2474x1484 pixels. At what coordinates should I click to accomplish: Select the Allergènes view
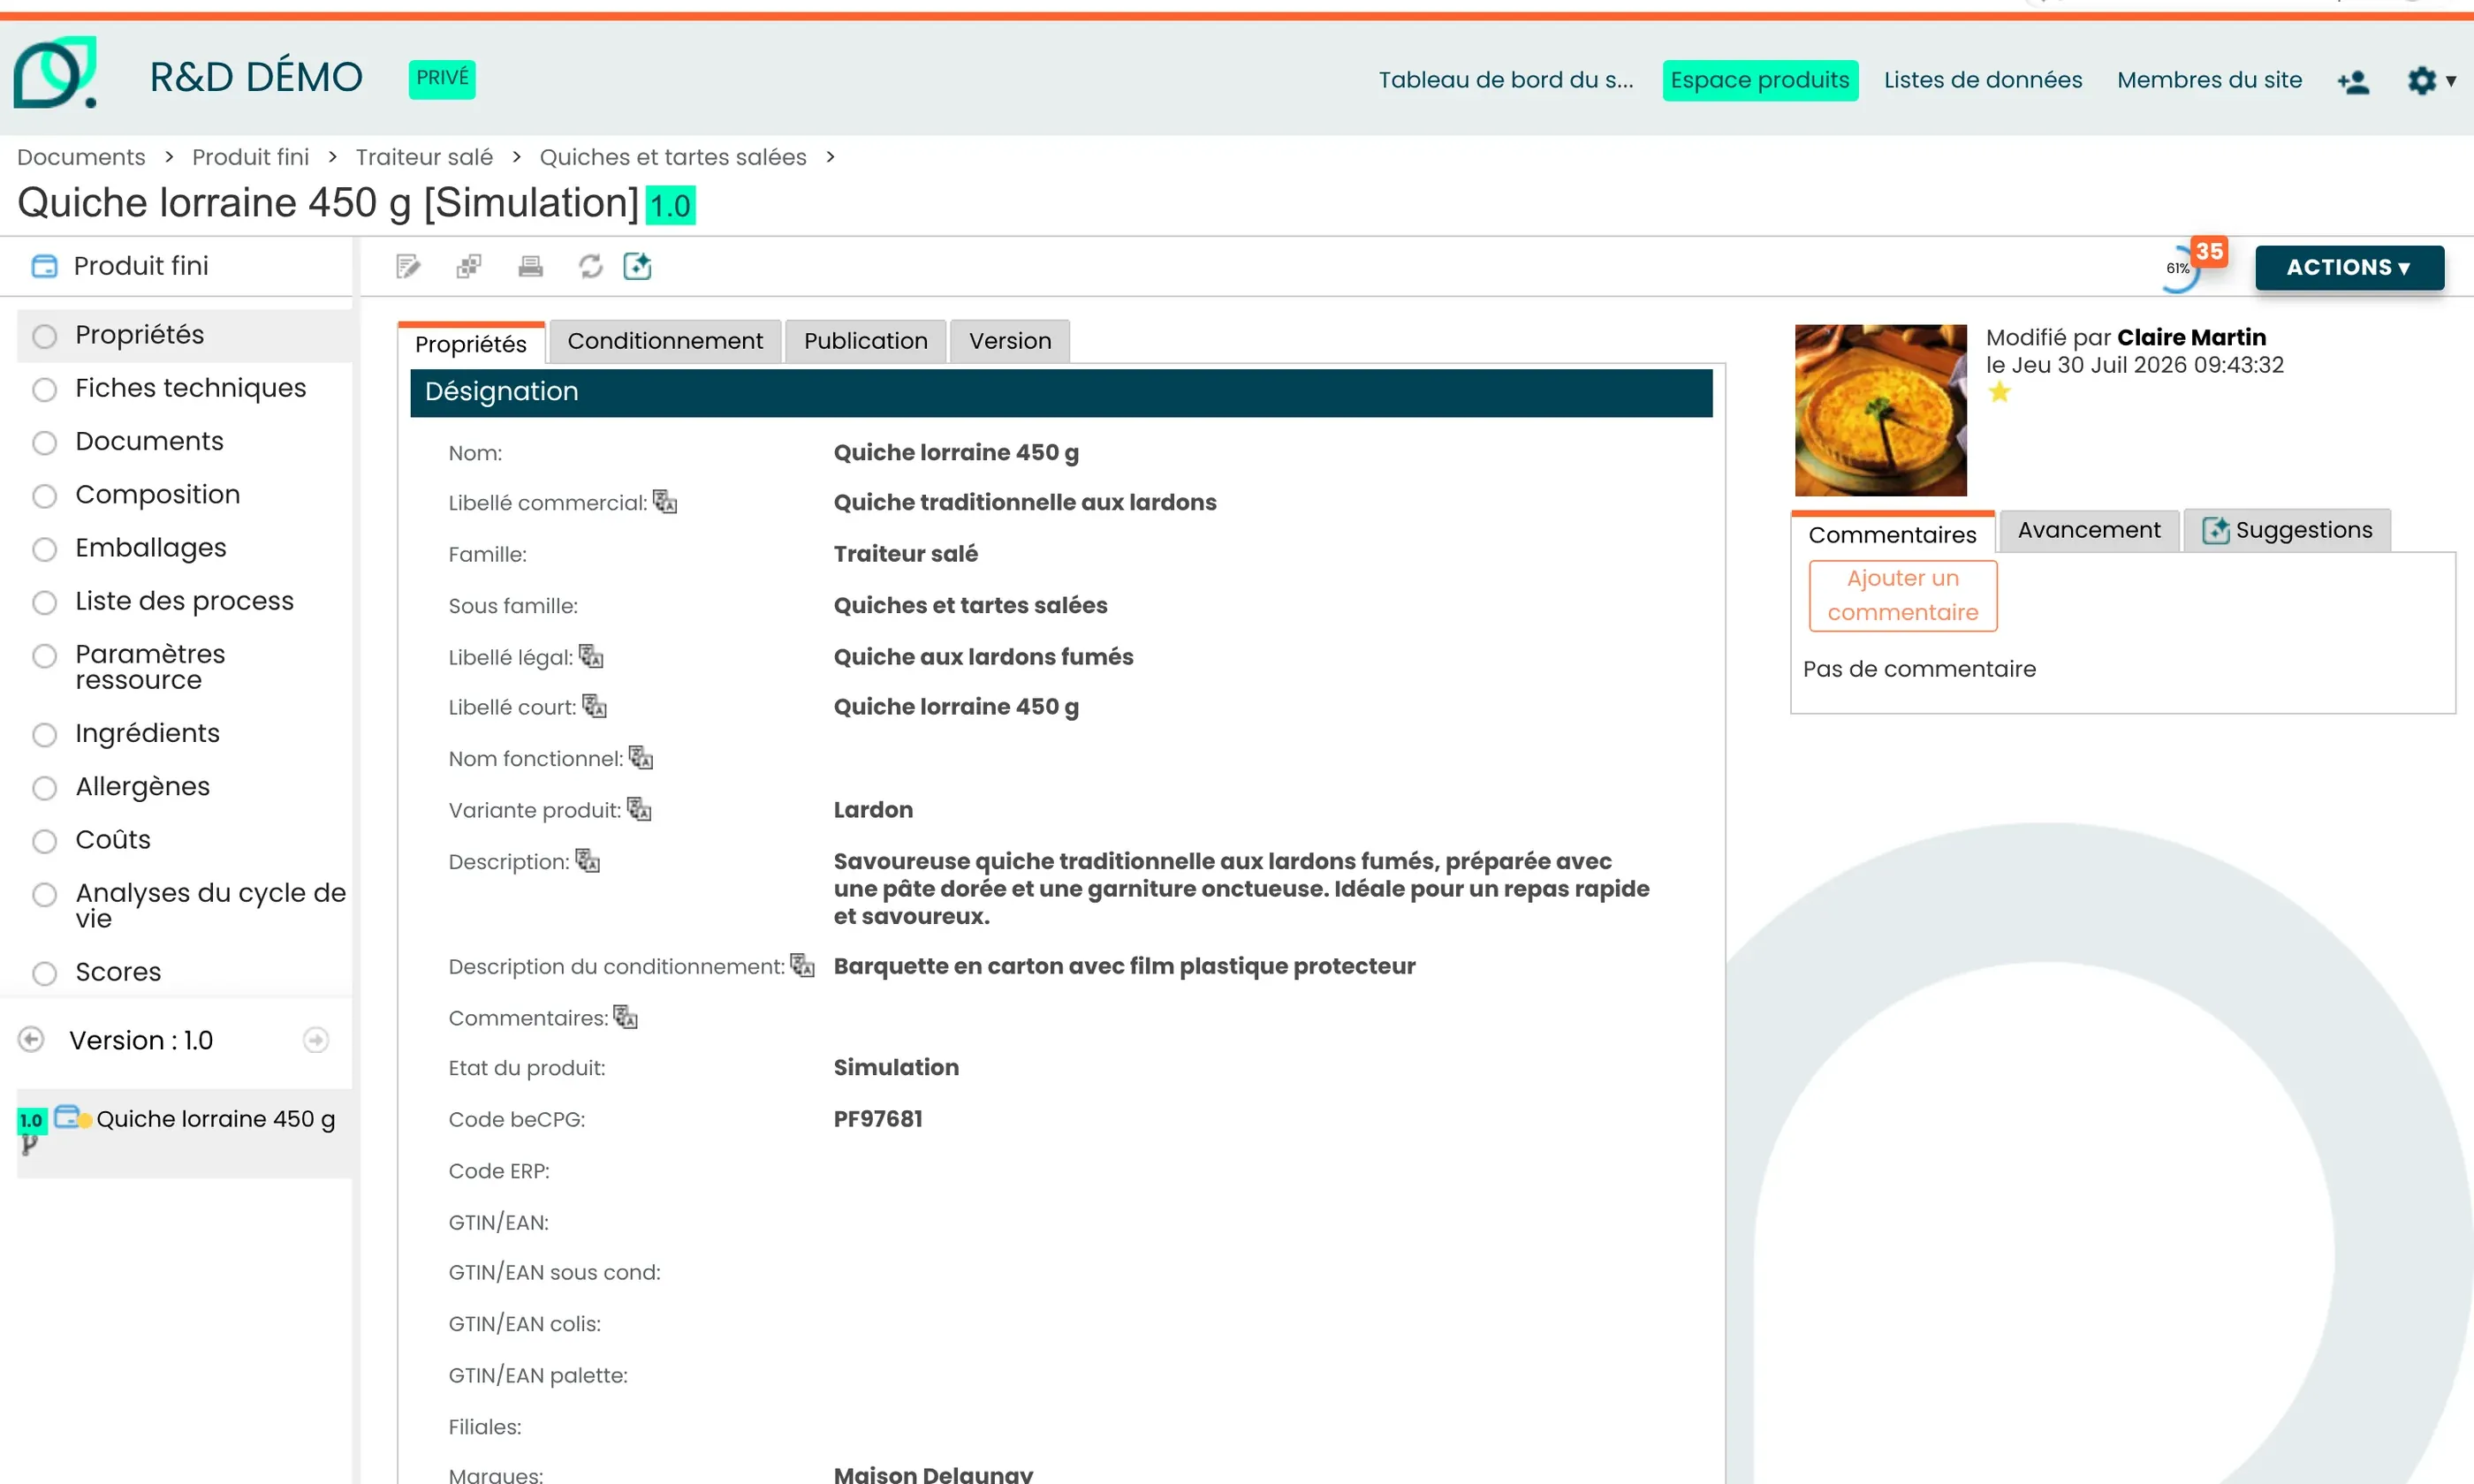pos(142,787)
